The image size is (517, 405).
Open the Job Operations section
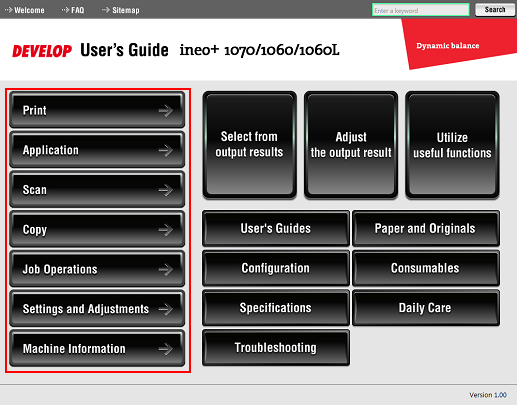97,269
